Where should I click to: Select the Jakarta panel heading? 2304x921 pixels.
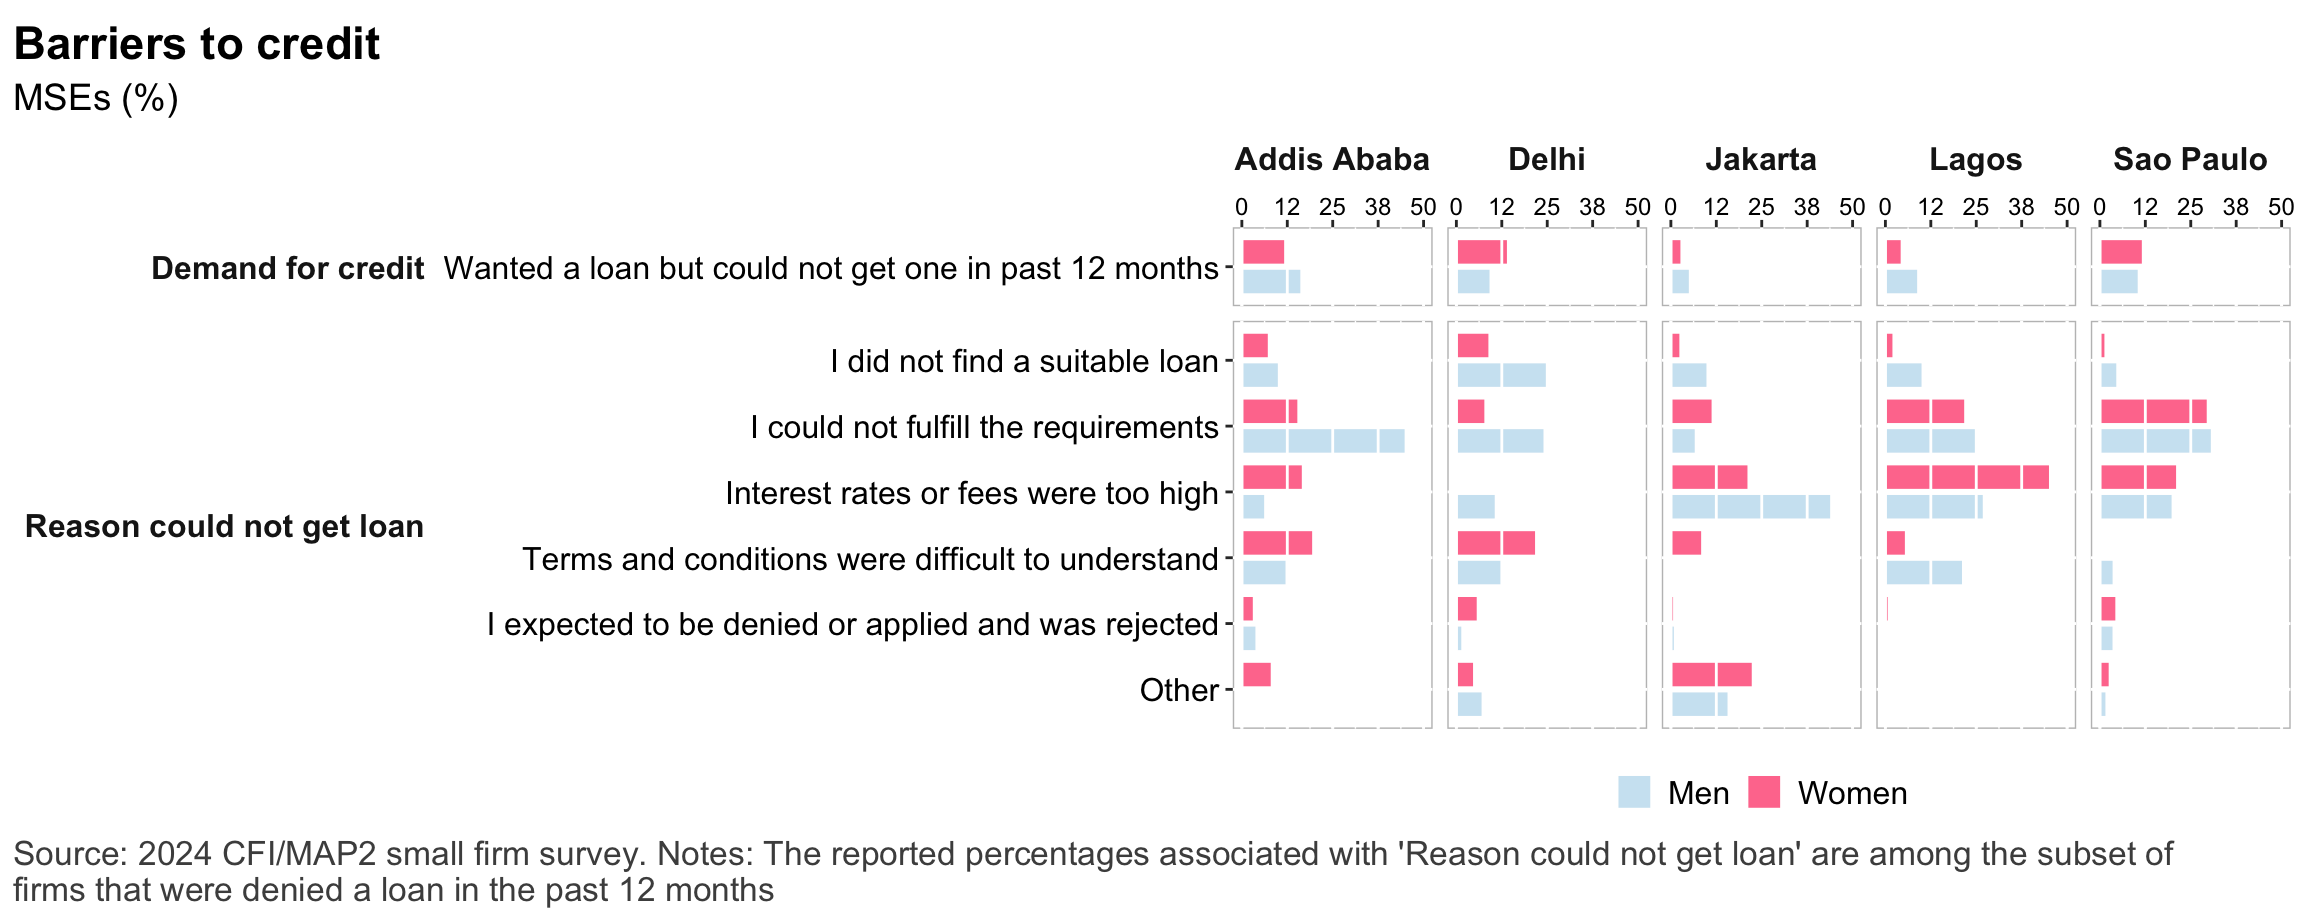tap(1760, 159)
